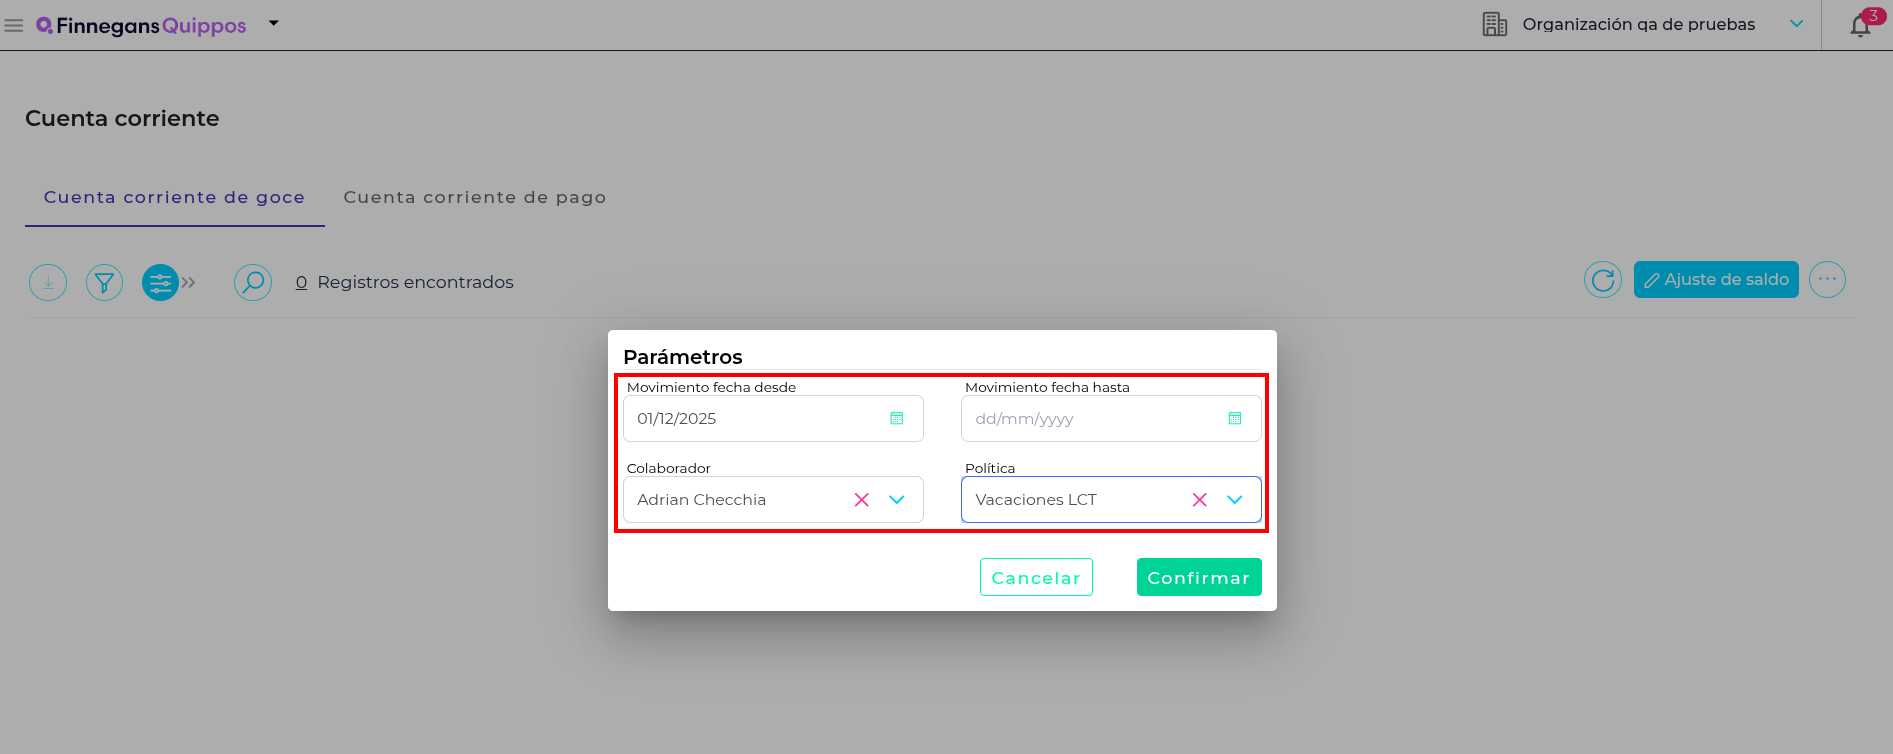Image resolution: width=1893 pixels, height=754 pixels.
Task: Expand the Política dropdown
Action: (1235, 500)
